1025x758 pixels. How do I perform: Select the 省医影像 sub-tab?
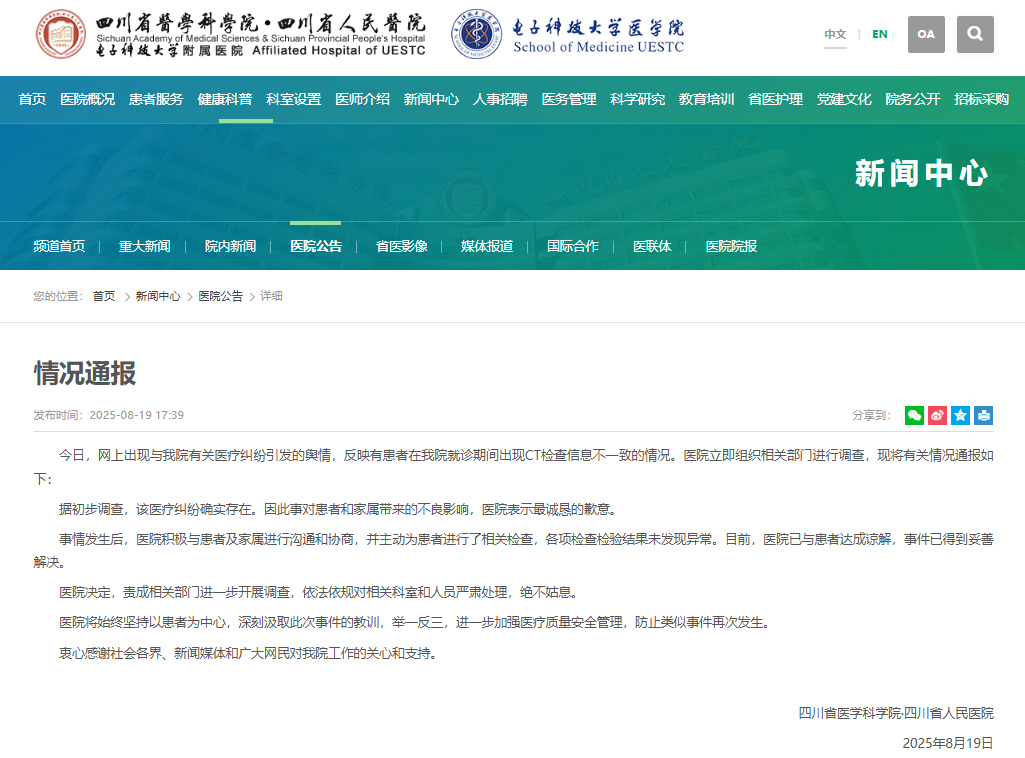401,246
